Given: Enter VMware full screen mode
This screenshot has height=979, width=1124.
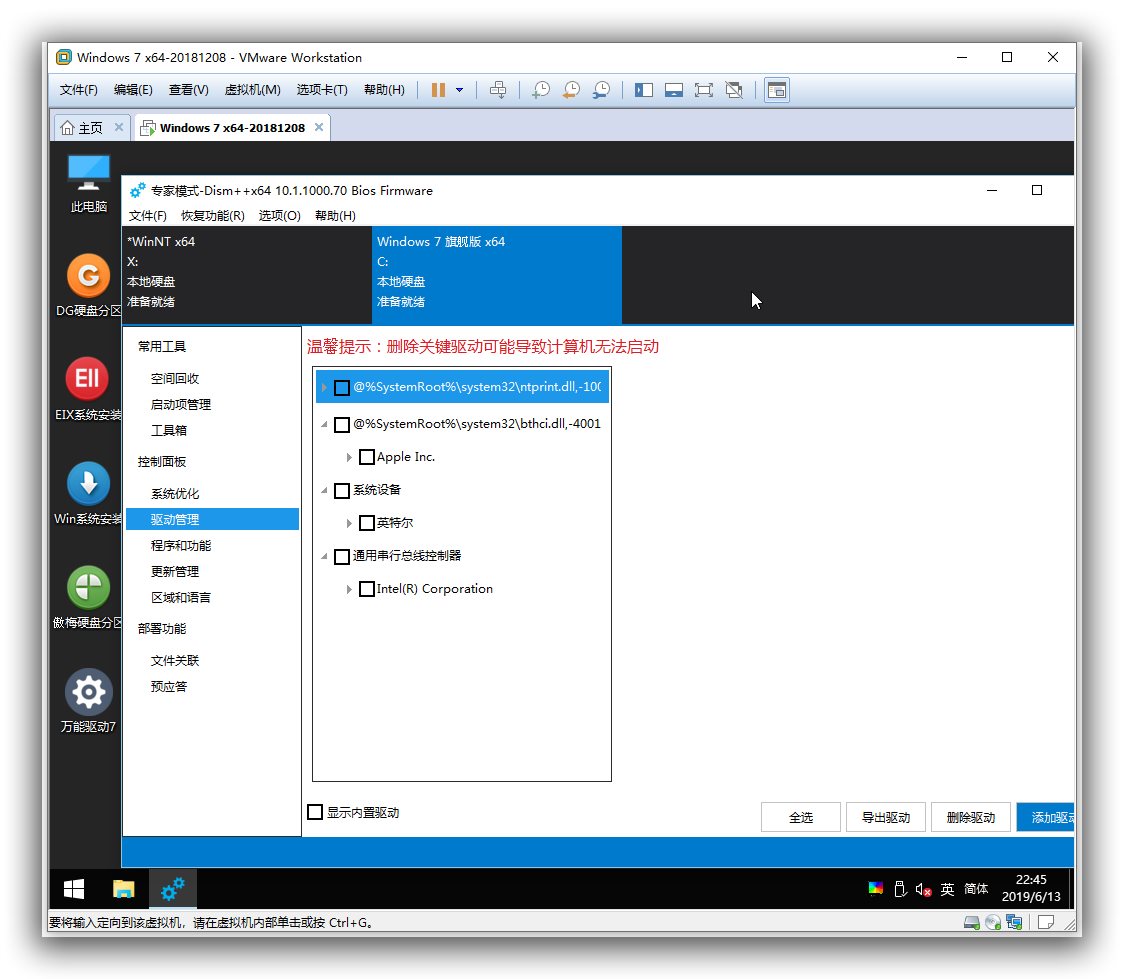Looking at the screenshot, I should [x=703, y=90].
